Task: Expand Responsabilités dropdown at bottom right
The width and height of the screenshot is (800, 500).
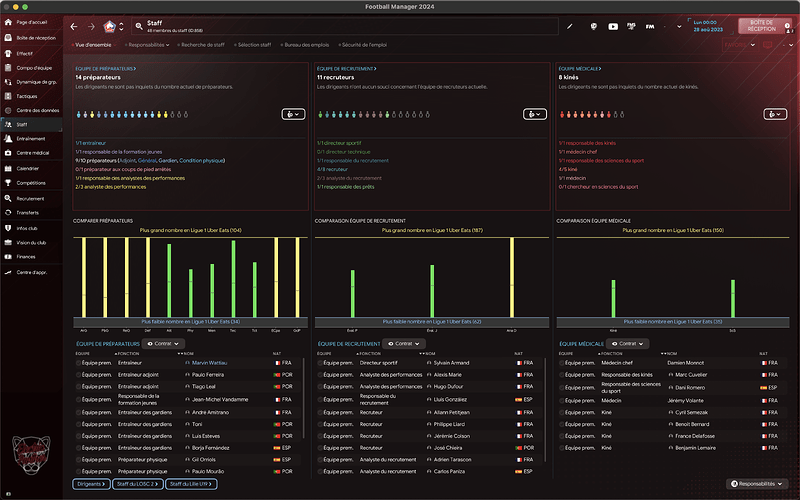Action: [757, 484]
